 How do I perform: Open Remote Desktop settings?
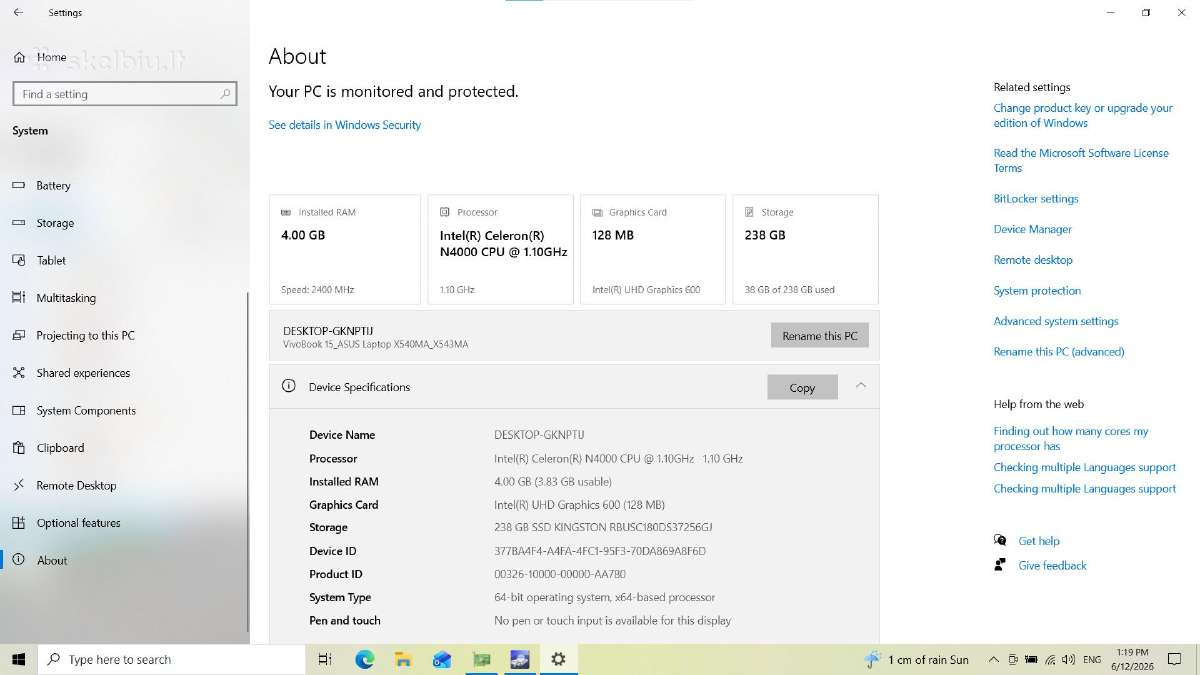(x=76, y=485)
